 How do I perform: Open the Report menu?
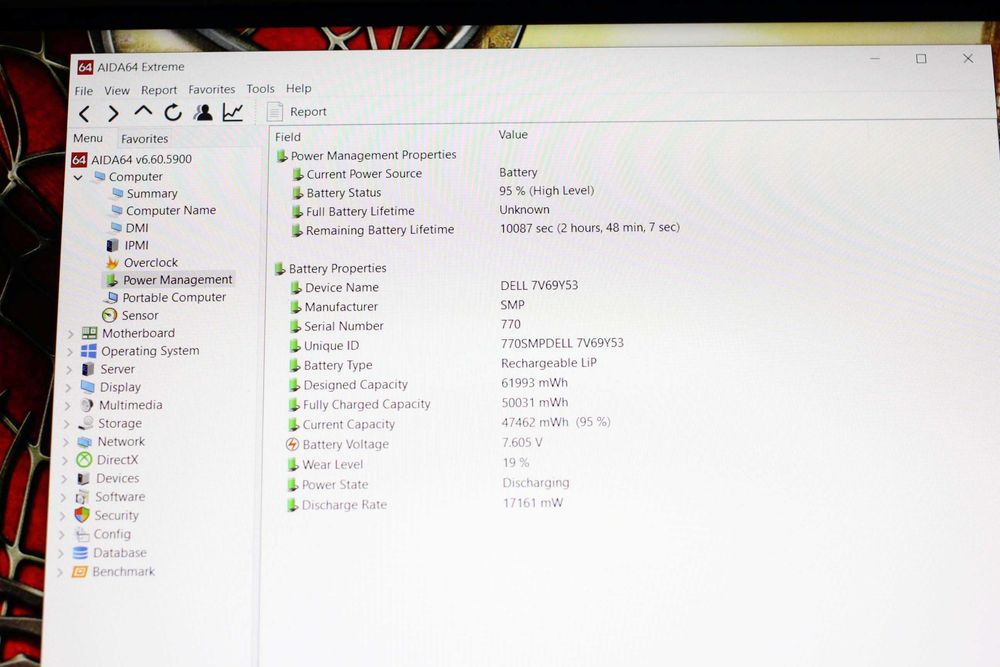point(159,91)
